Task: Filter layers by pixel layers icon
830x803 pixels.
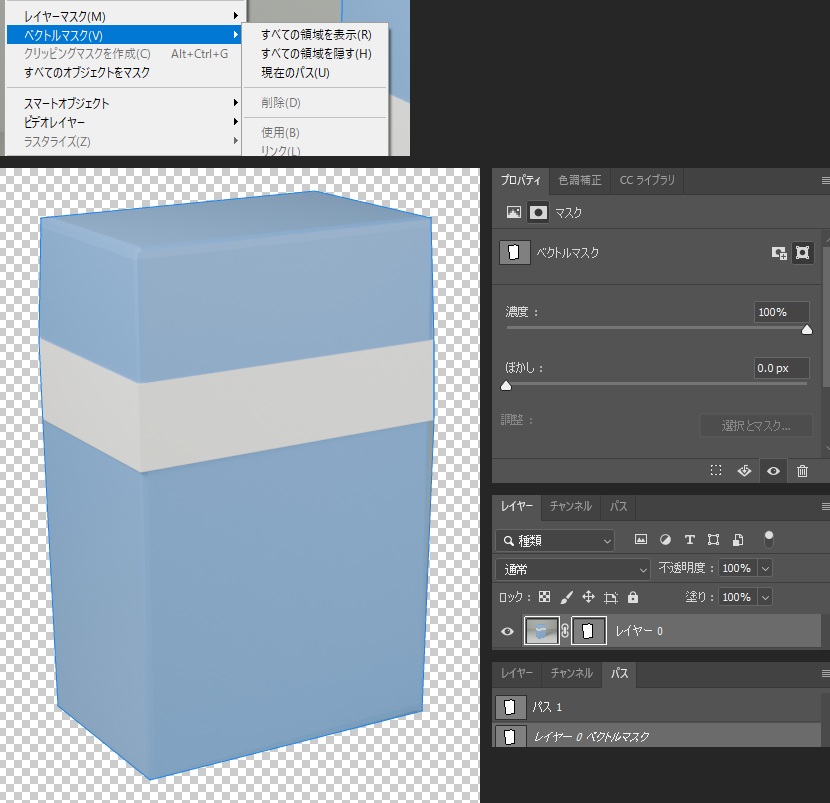Action: (x=640, y=540)
